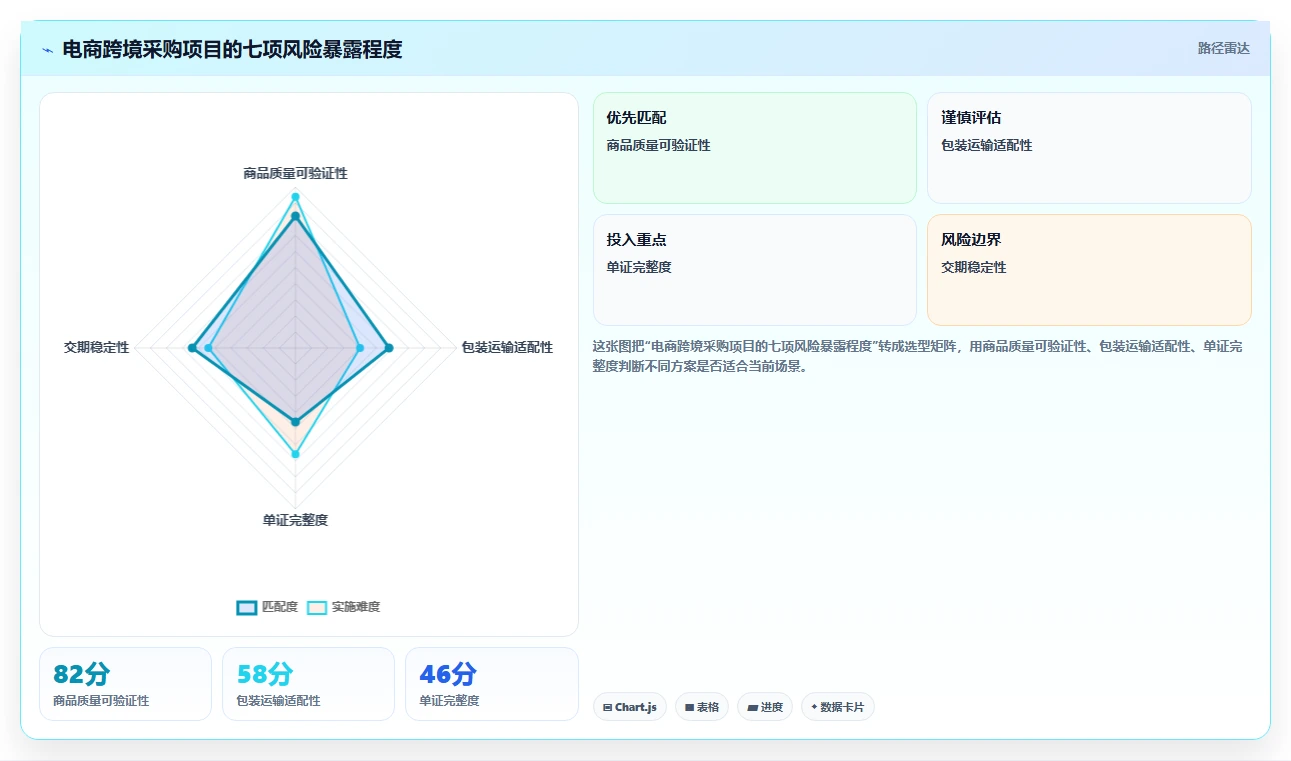
Task: Click the 数据卡片 tag chip
Action: (x=838, y=707)
